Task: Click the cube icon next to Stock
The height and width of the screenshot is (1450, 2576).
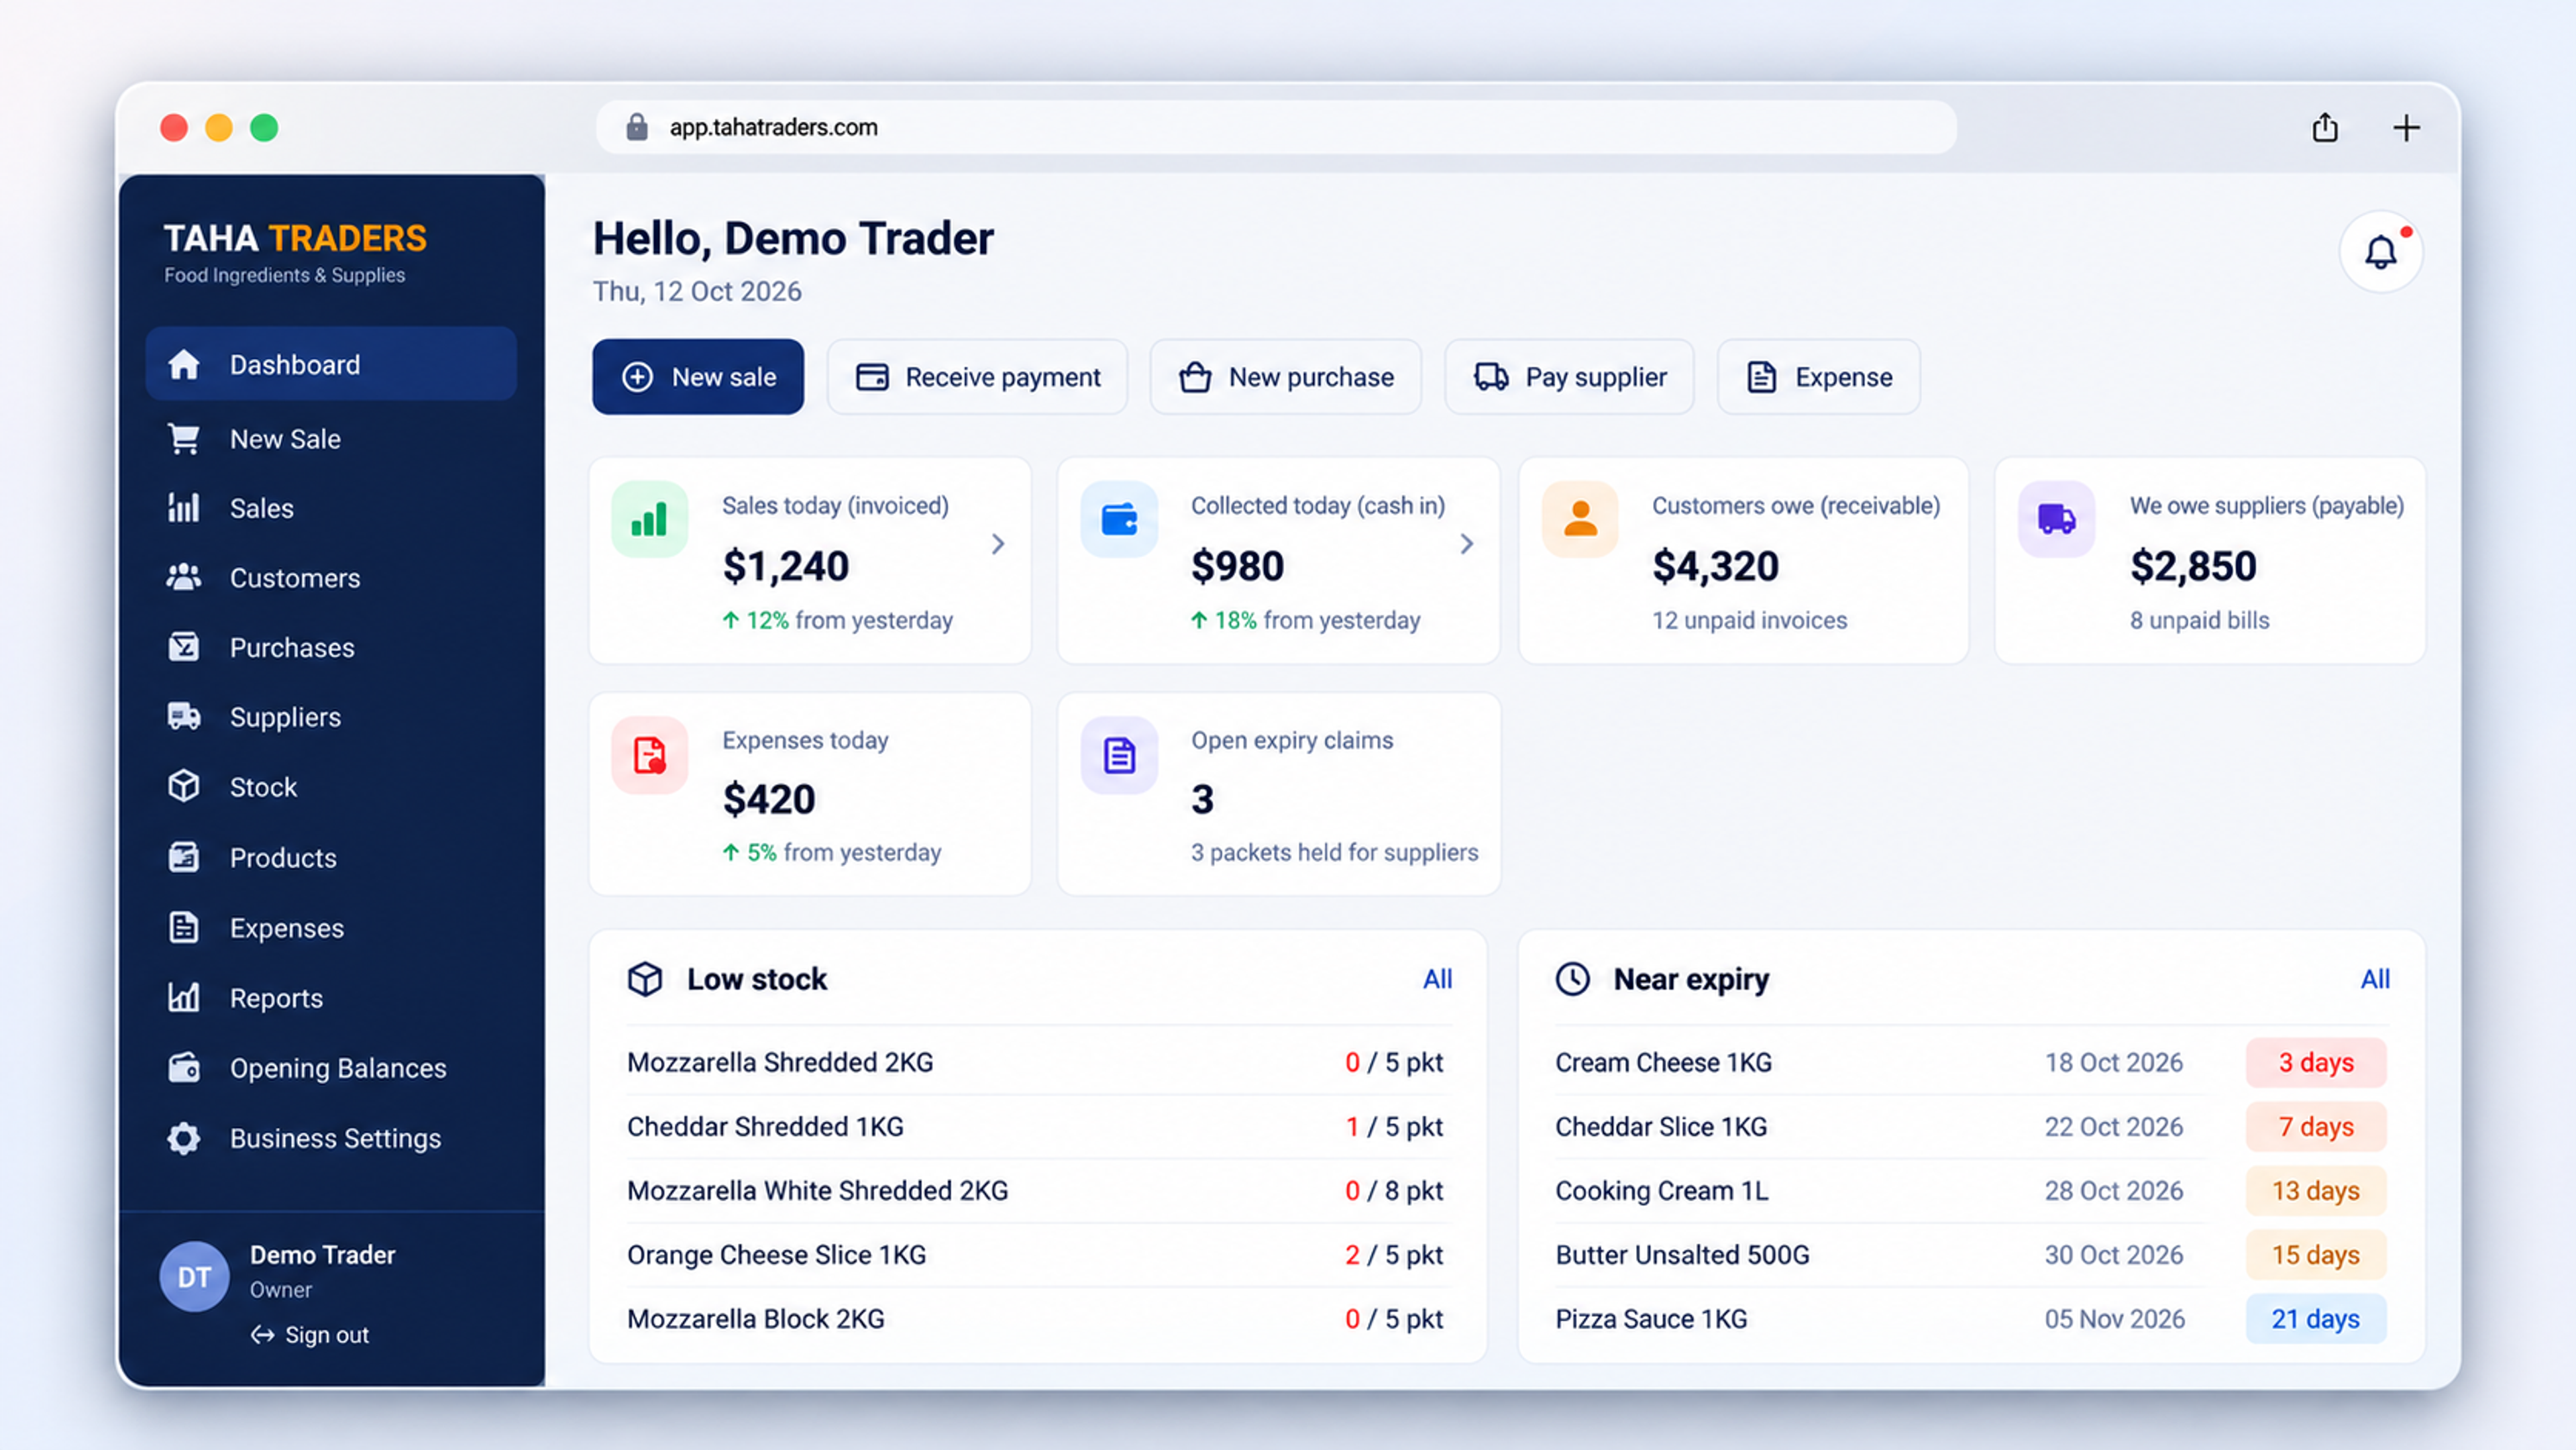Action: (x=184, y=787)
